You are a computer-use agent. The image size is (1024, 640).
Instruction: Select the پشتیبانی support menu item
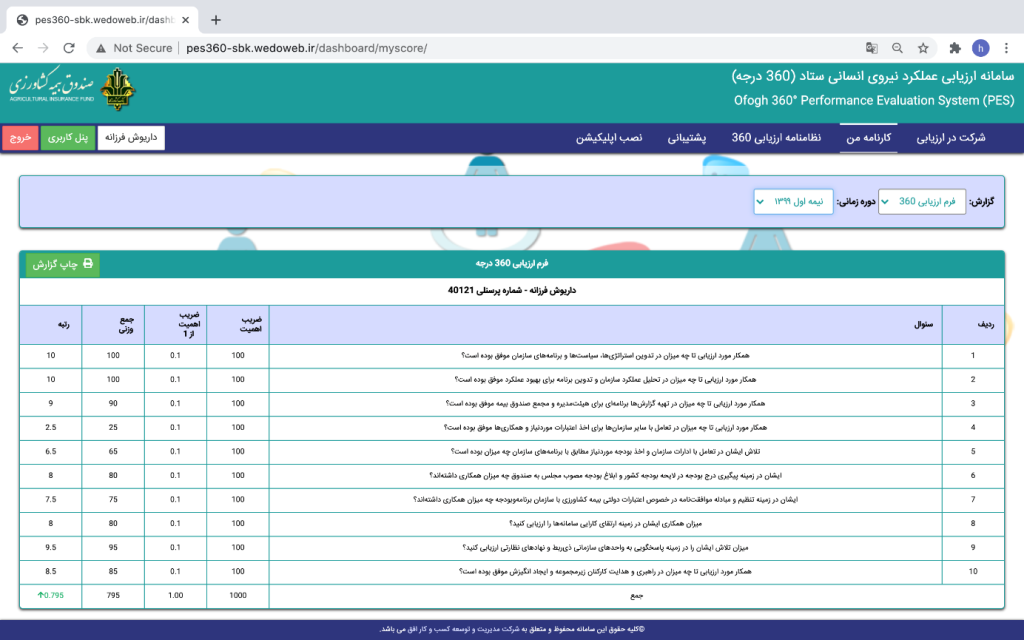[686, 138]
